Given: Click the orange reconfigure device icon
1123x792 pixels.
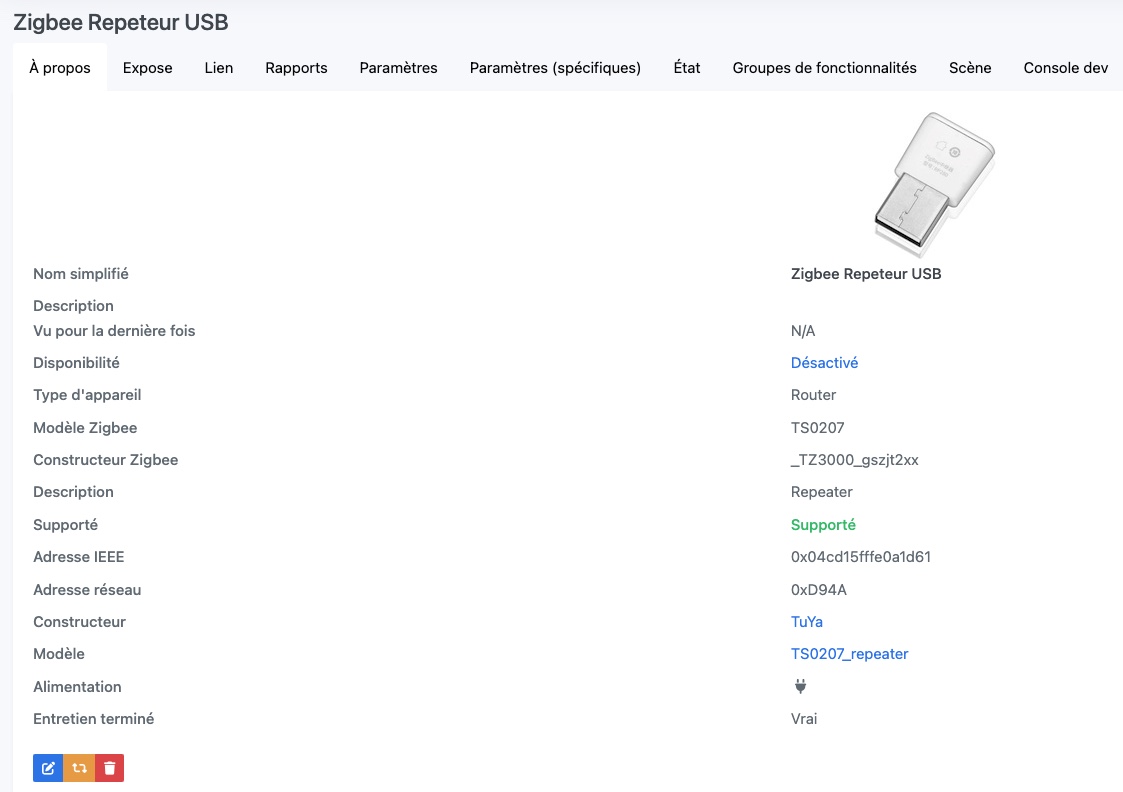Looking at the screenshot, I should pyautogui.click(x=79, y=768).
